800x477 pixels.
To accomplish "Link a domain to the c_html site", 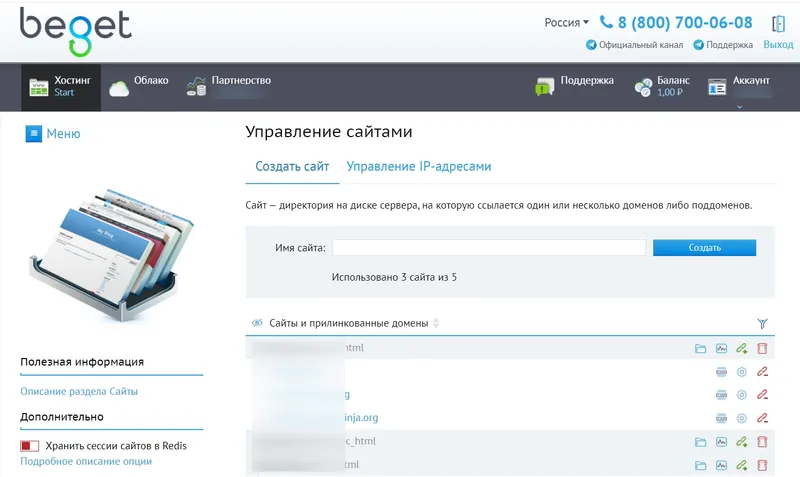I will coord(741,442).
